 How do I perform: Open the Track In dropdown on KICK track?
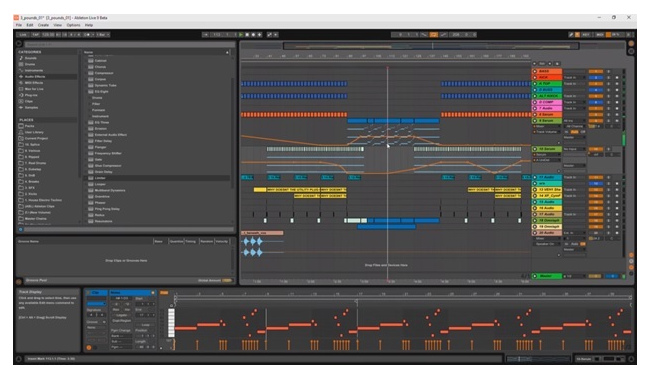[x=574, y=77]
